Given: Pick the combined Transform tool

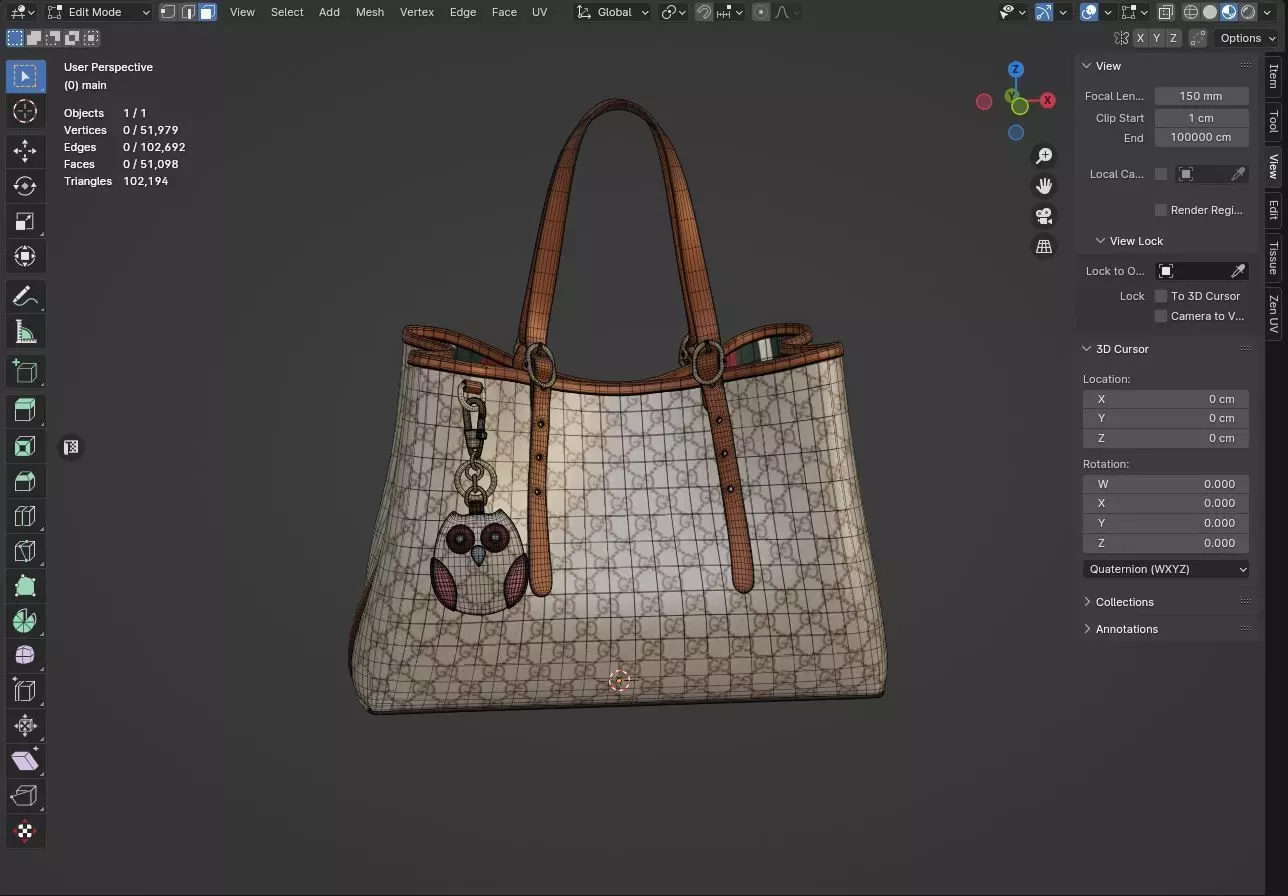Looking at the screenshot, I should (25, 256).
